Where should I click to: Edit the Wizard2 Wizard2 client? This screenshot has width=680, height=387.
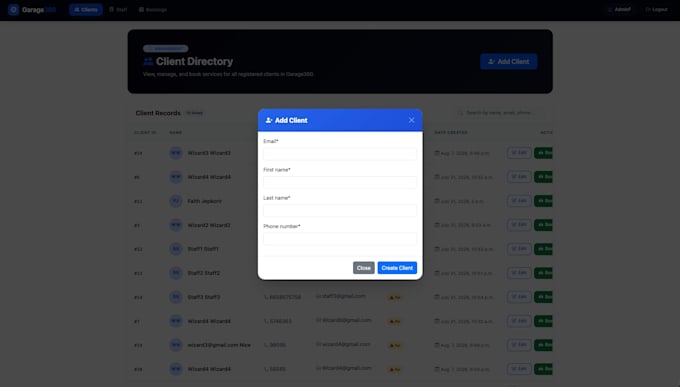519,225
